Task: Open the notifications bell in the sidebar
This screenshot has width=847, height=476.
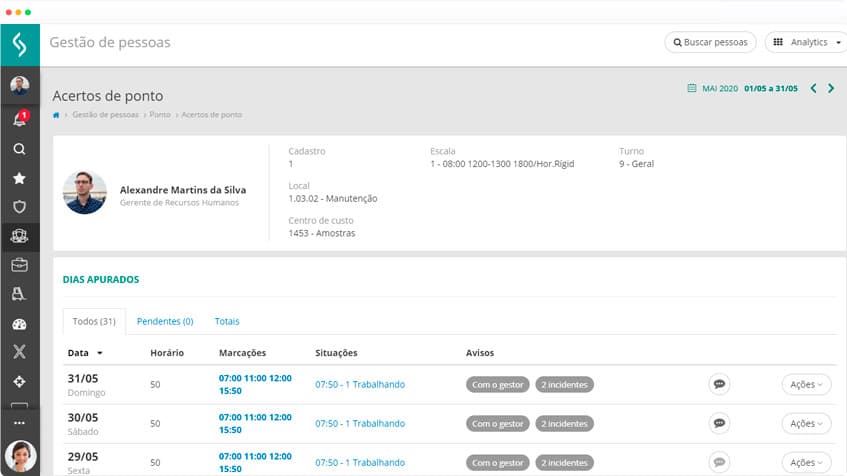Action: 19,119
